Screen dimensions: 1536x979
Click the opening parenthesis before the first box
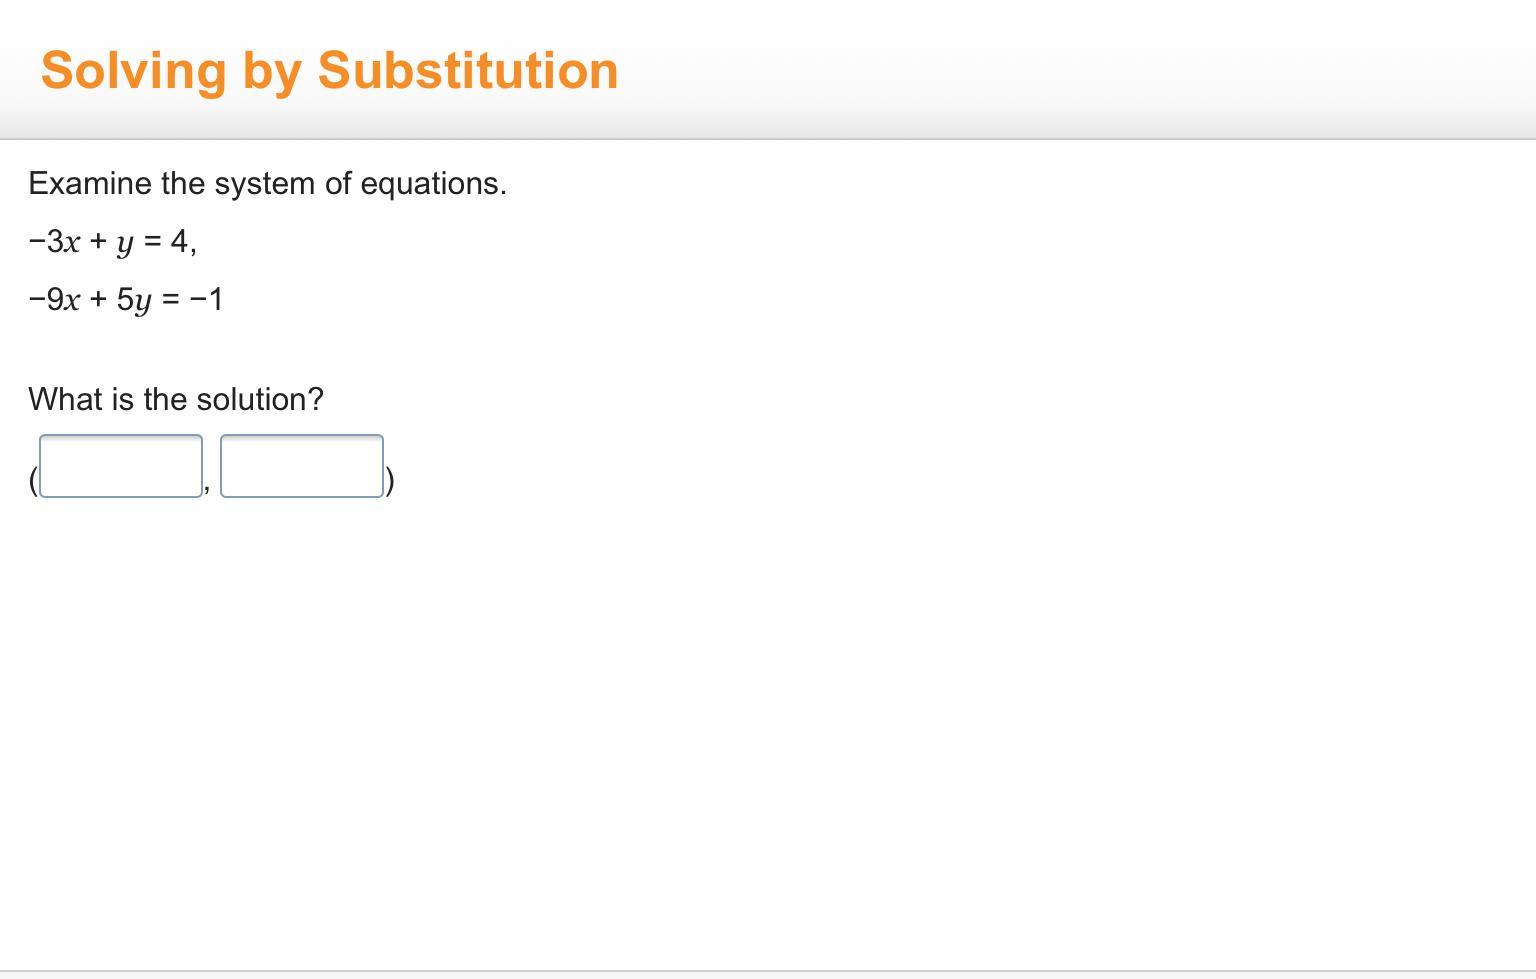[x=33, y=482]
